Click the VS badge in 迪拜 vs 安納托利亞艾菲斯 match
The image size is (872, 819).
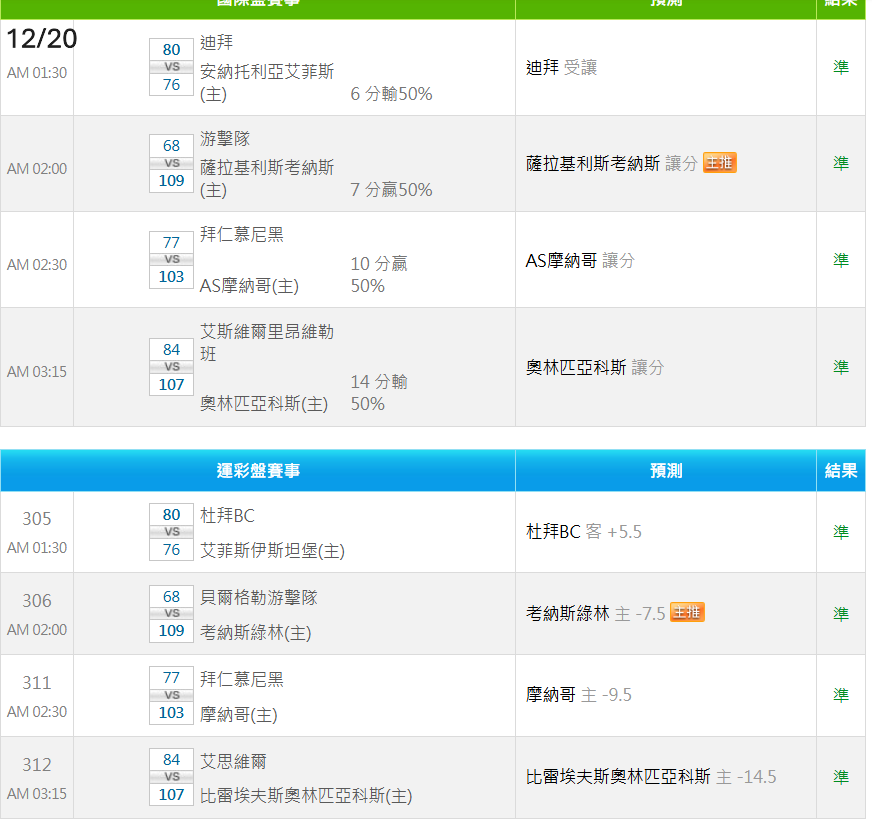(172, 67)
